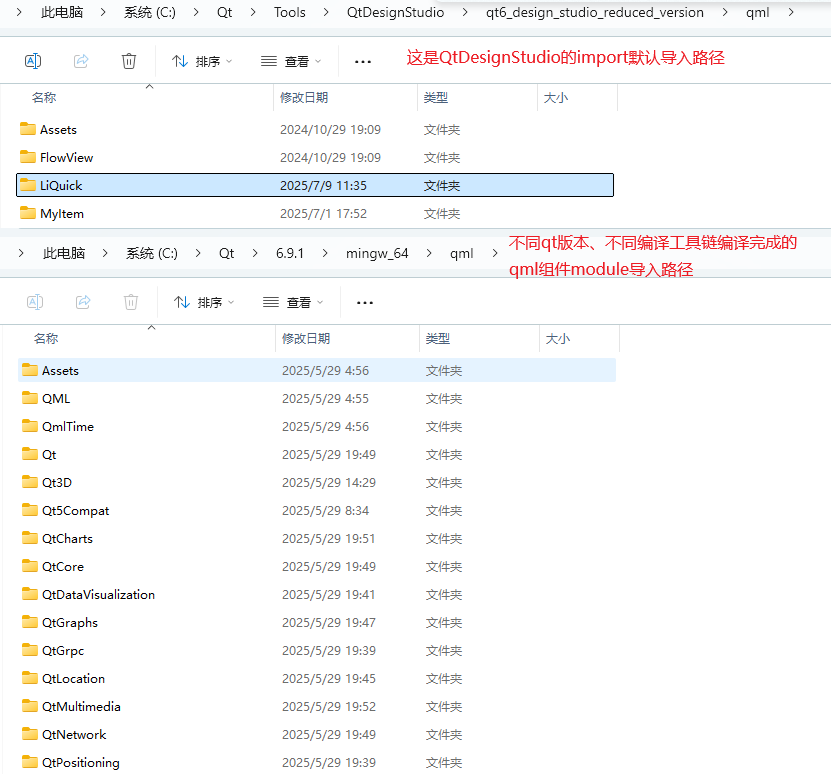Click date 2025/7/1 17:52 of MyItem
This screenshot has width=831, height=774.
[323, 214]
